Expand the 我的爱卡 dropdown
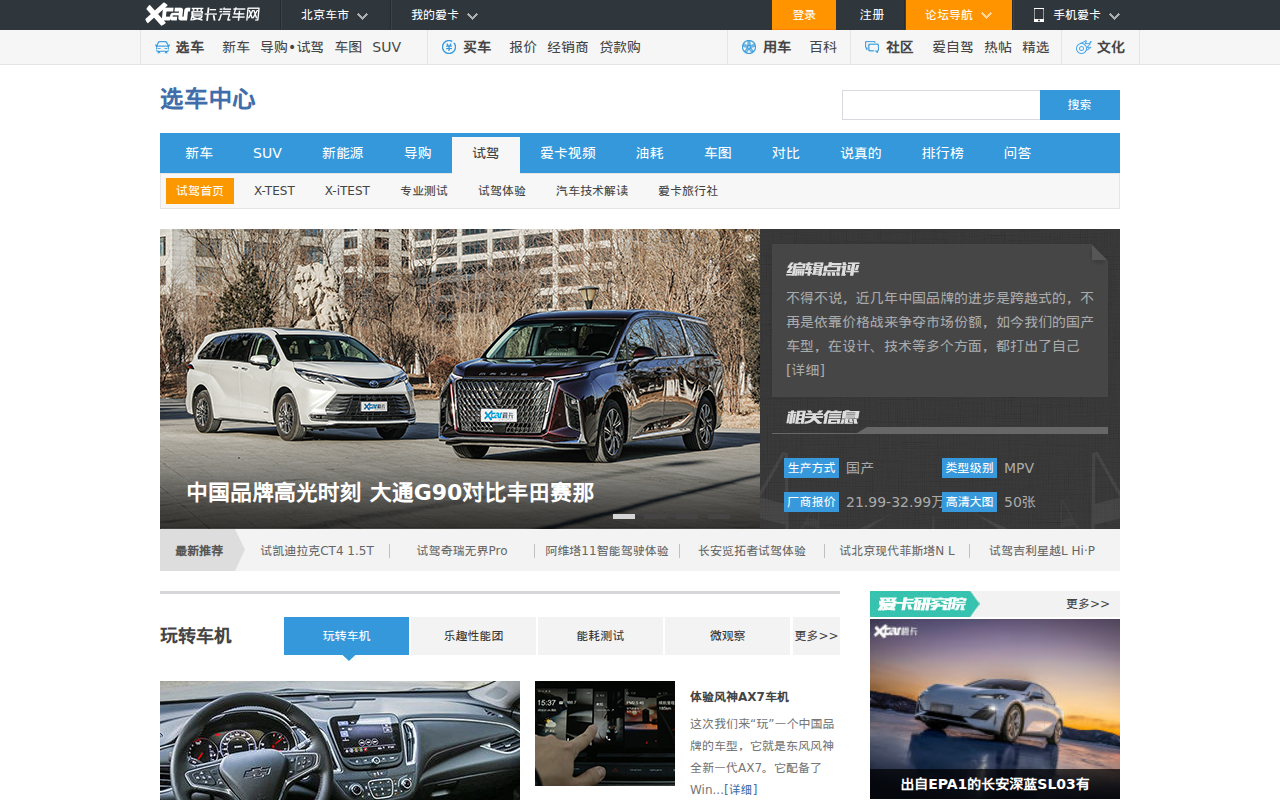This screenshot has height=800, width=1280. [445, 15]
